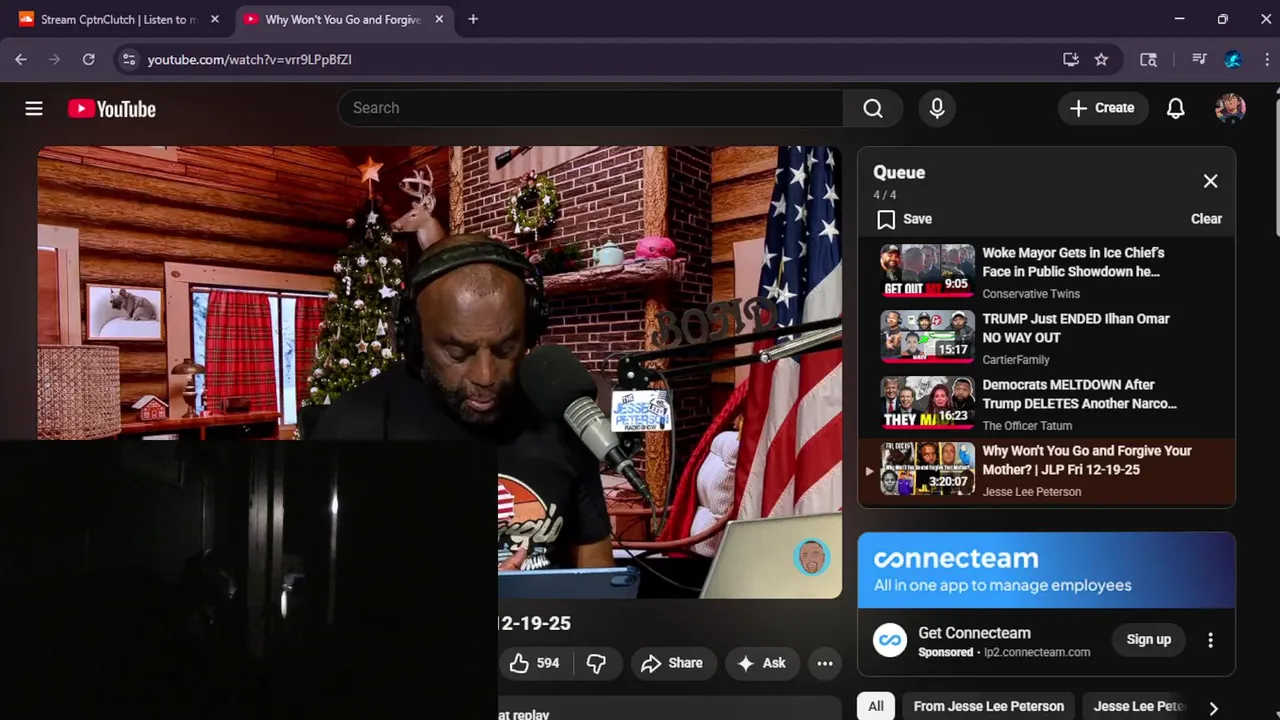Open the Connecteam ad banner

pos(1046,570)
